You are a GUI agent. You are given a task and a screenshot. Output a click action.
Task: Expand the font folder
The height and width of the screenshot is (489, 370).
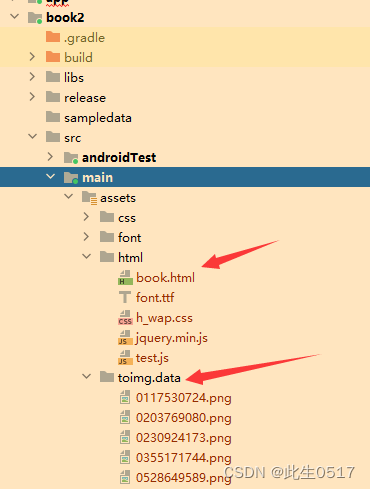(x=86, y=237)
